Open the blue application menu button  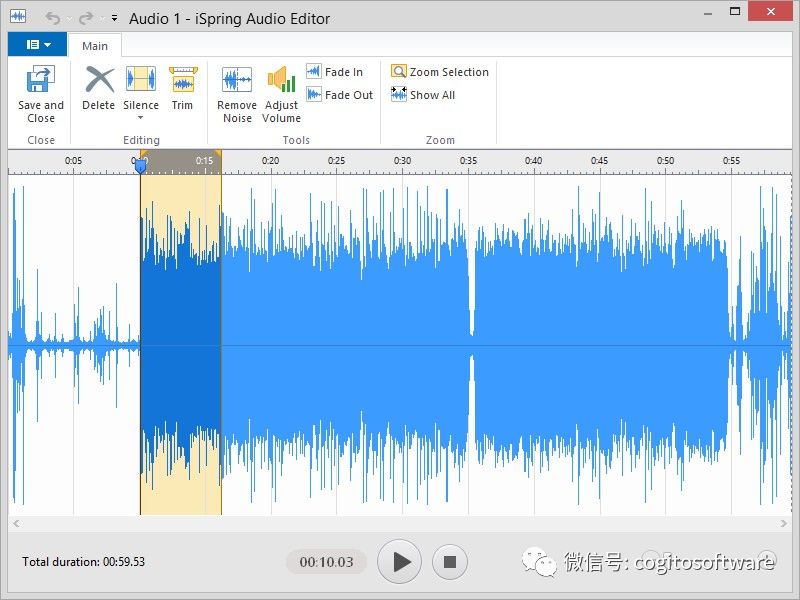(x=37, y=44)
